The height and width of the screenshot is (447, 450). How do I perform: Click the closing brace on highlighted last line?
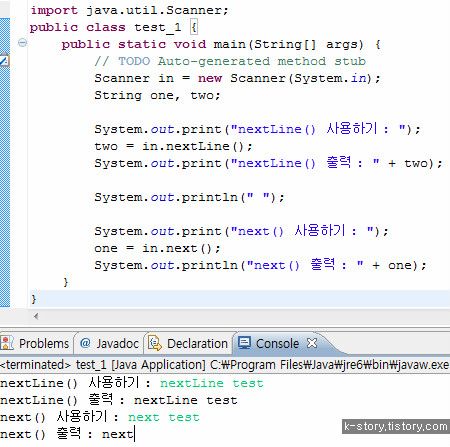[33, 299]
